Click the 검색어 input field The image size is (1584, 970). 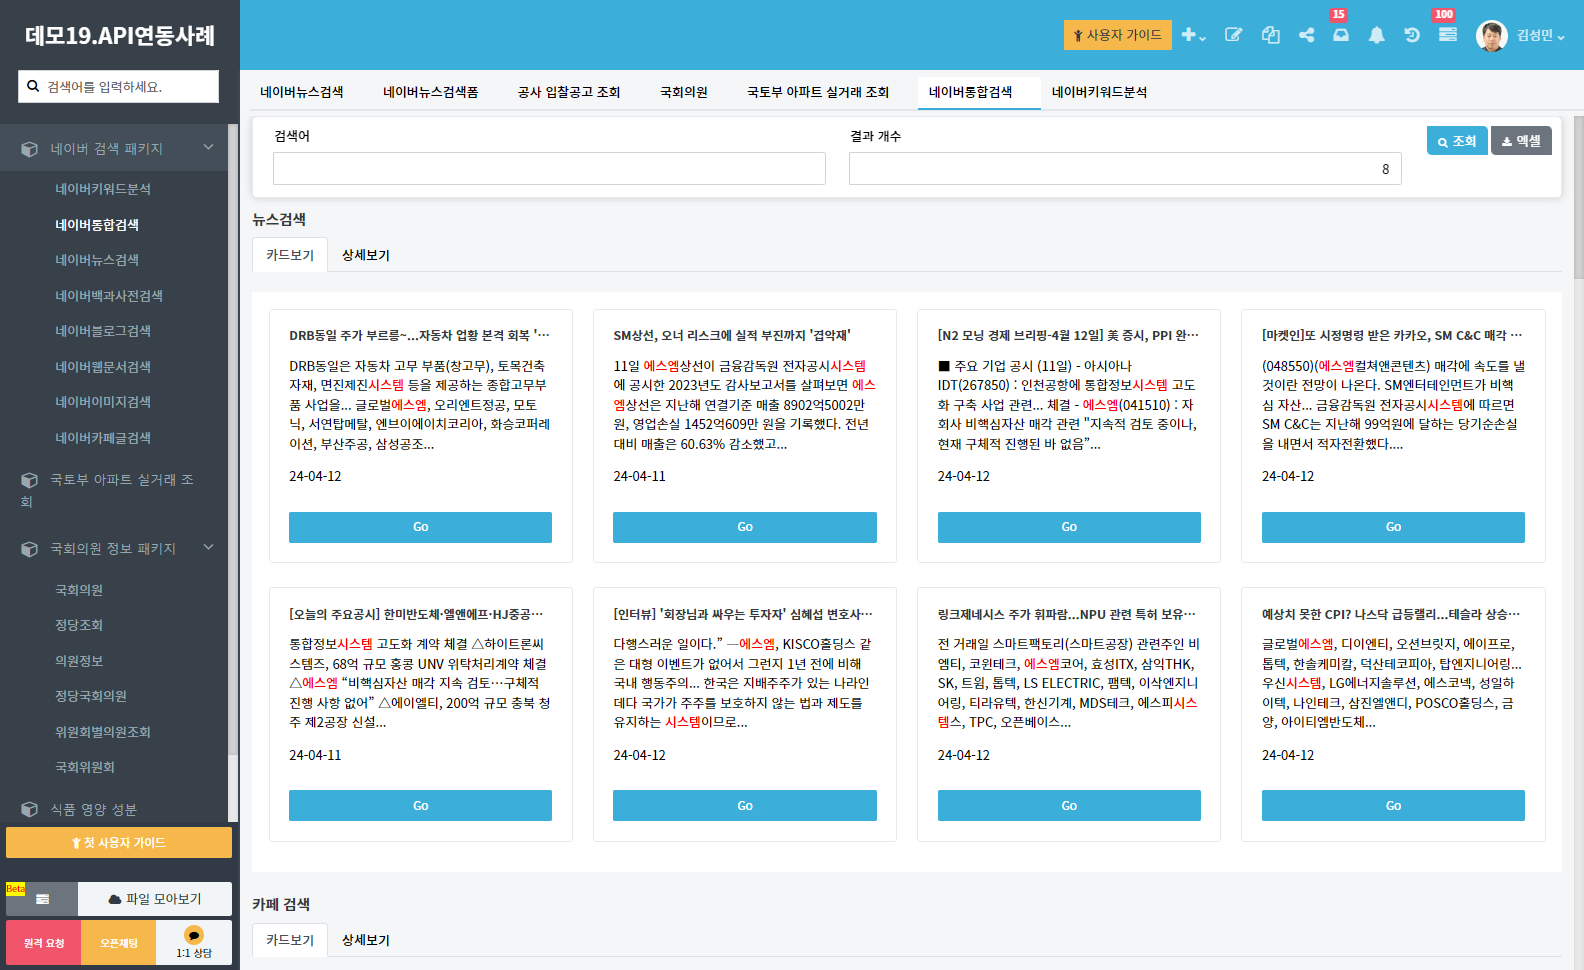(x=549, y=169)
